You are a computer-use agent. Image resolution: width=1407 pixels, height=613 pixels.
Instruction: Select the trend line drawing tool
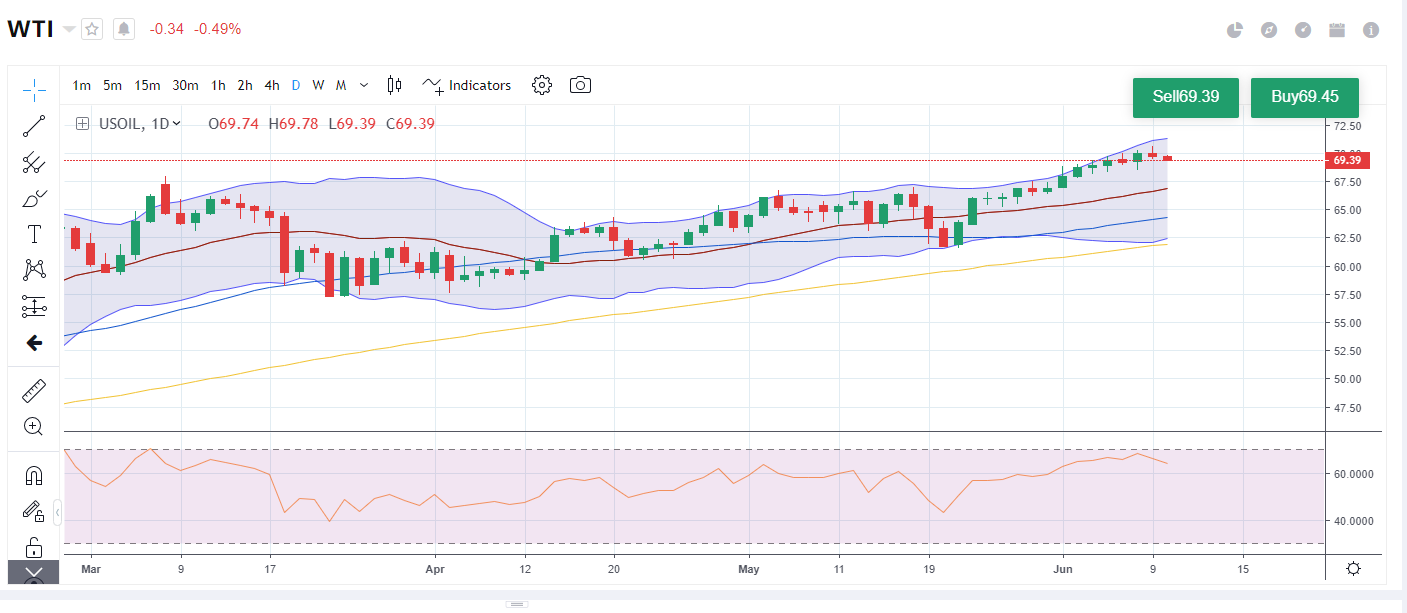[34, 126]
